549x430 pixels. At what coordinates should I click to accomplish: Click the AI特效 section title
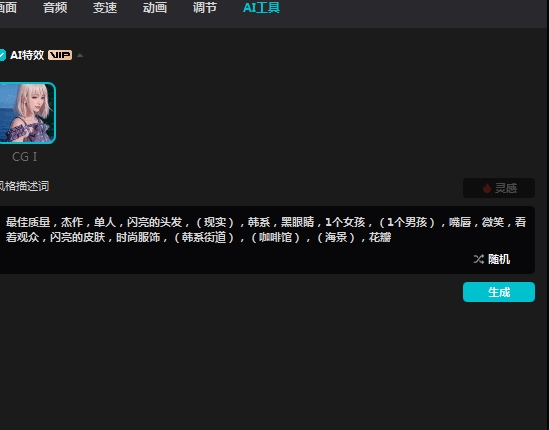(x=27, y=55)
